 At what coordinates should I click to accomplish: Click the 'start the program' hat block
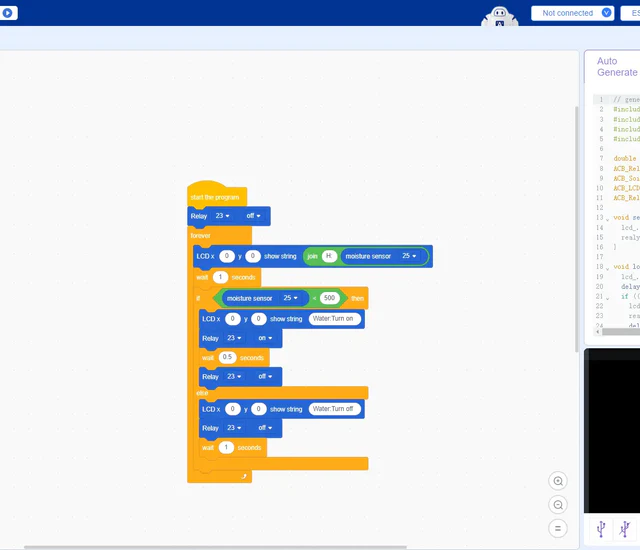tap(215, 197)
